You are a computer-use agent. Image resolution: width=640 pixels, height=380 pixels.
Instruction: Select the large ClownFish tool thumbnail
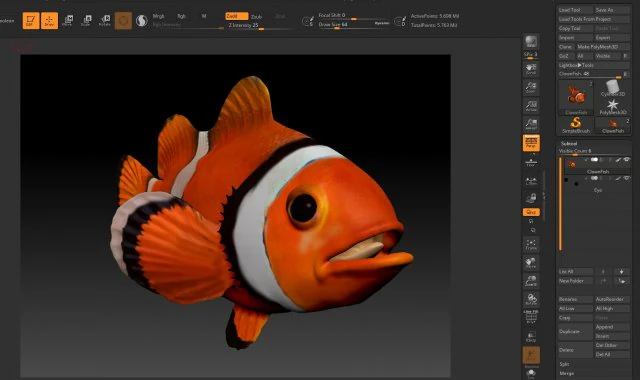576,98
